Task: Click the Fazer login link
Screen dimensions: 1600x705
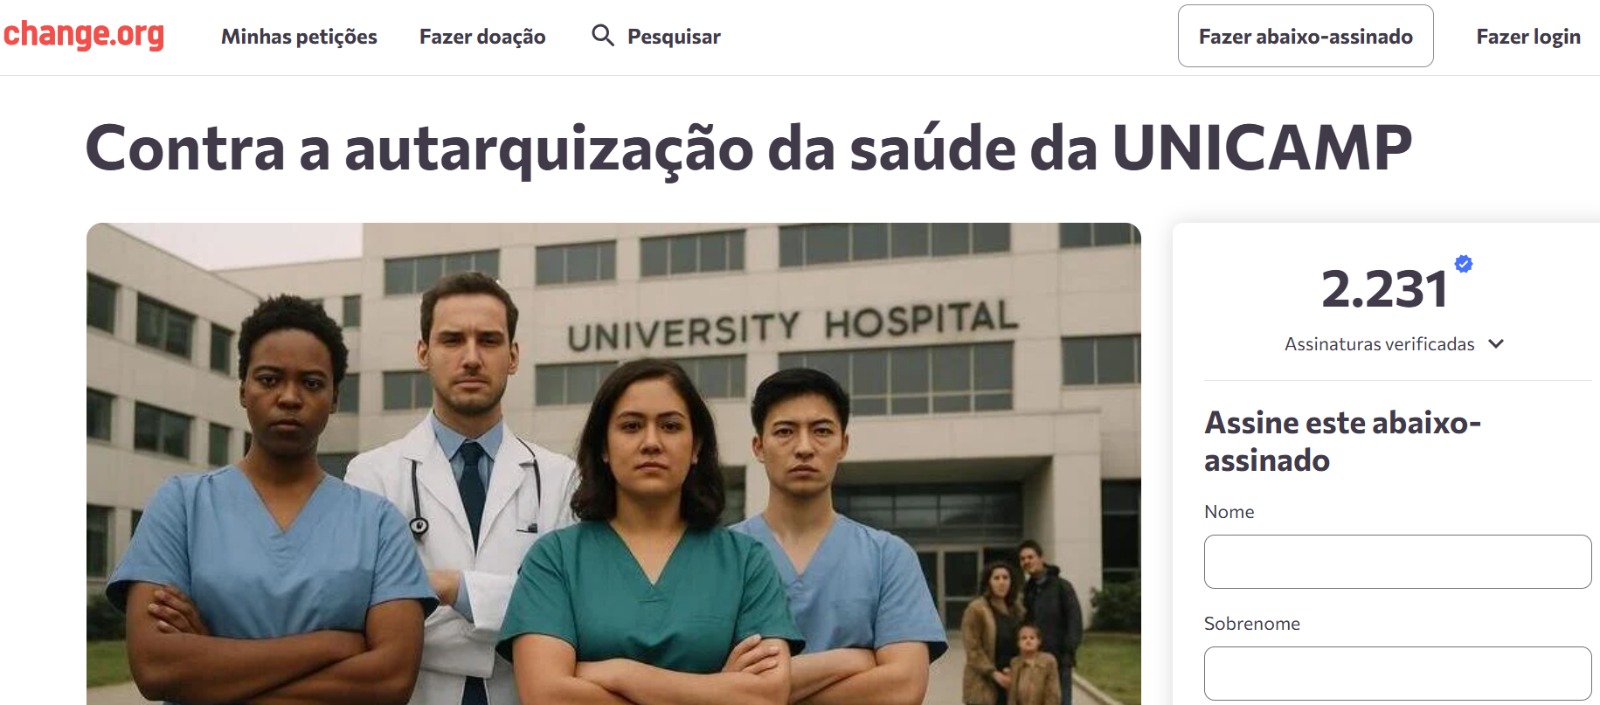Action: click(x=1528, y=37)
